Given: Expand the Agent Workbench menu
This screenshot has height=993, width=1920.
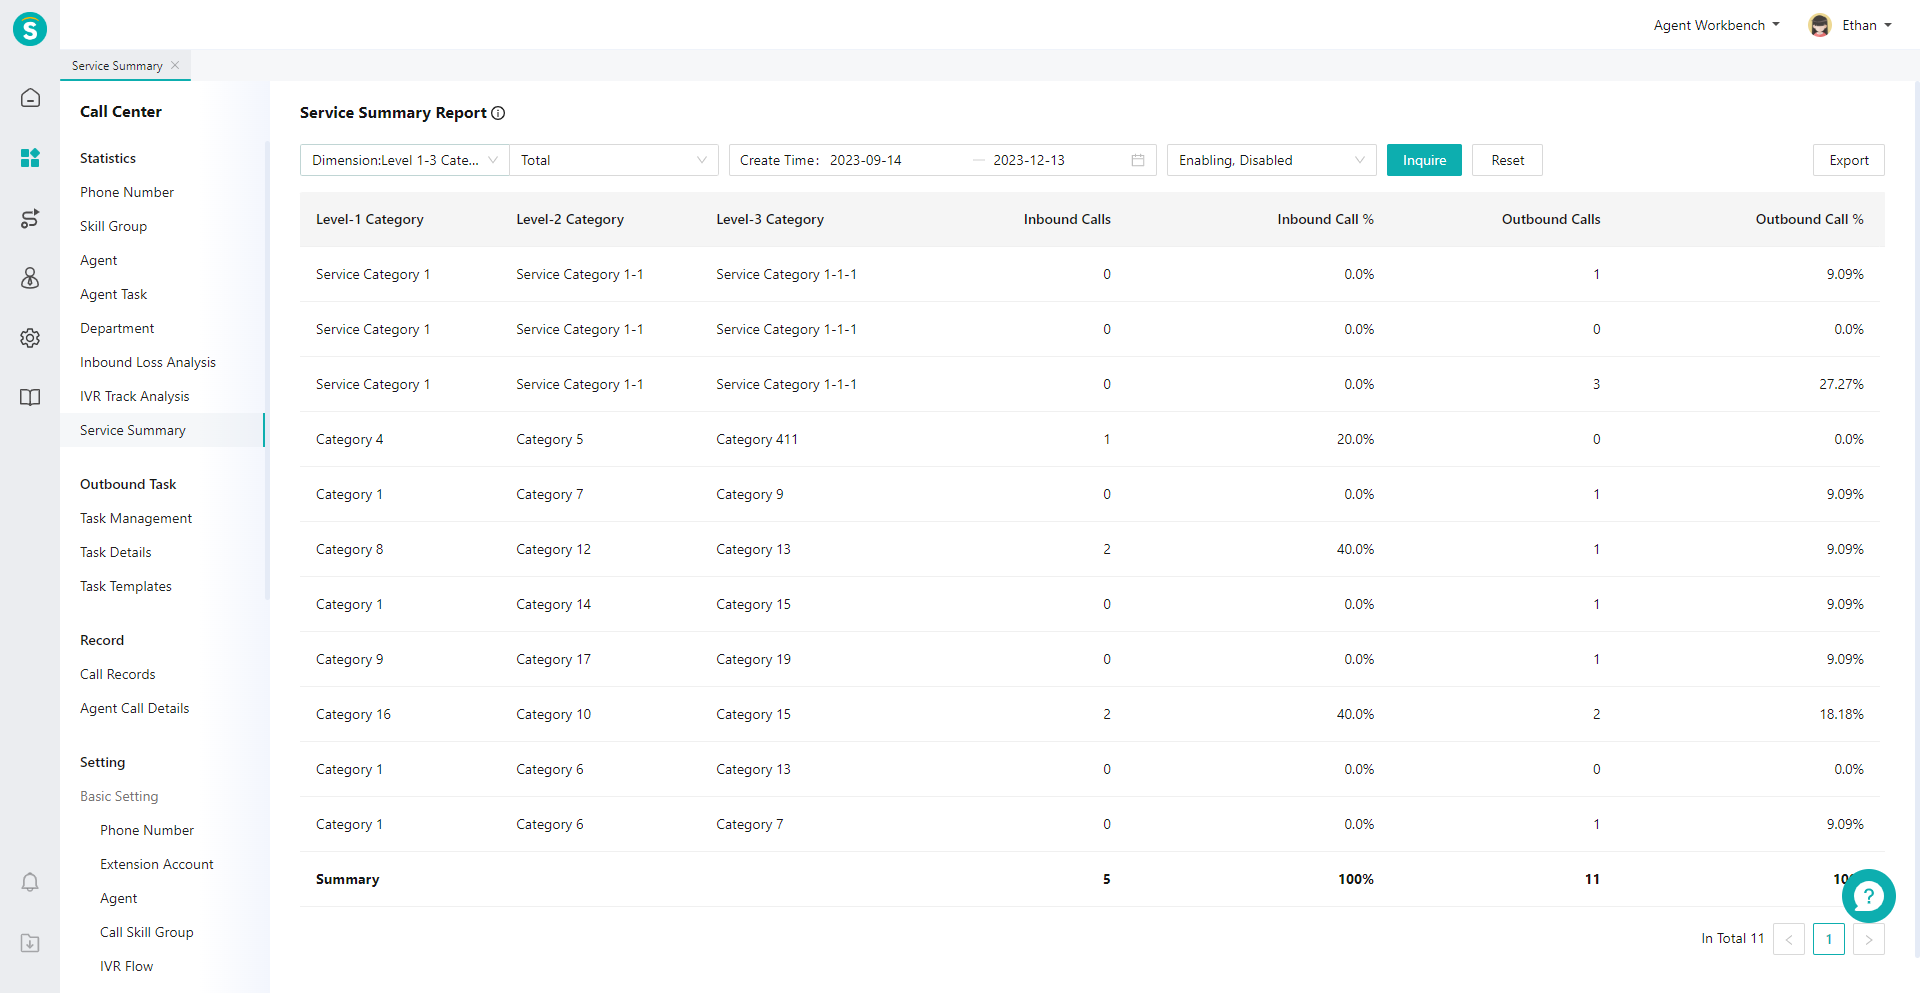Looking at the screenshot, I should [x=1716, y=25].
